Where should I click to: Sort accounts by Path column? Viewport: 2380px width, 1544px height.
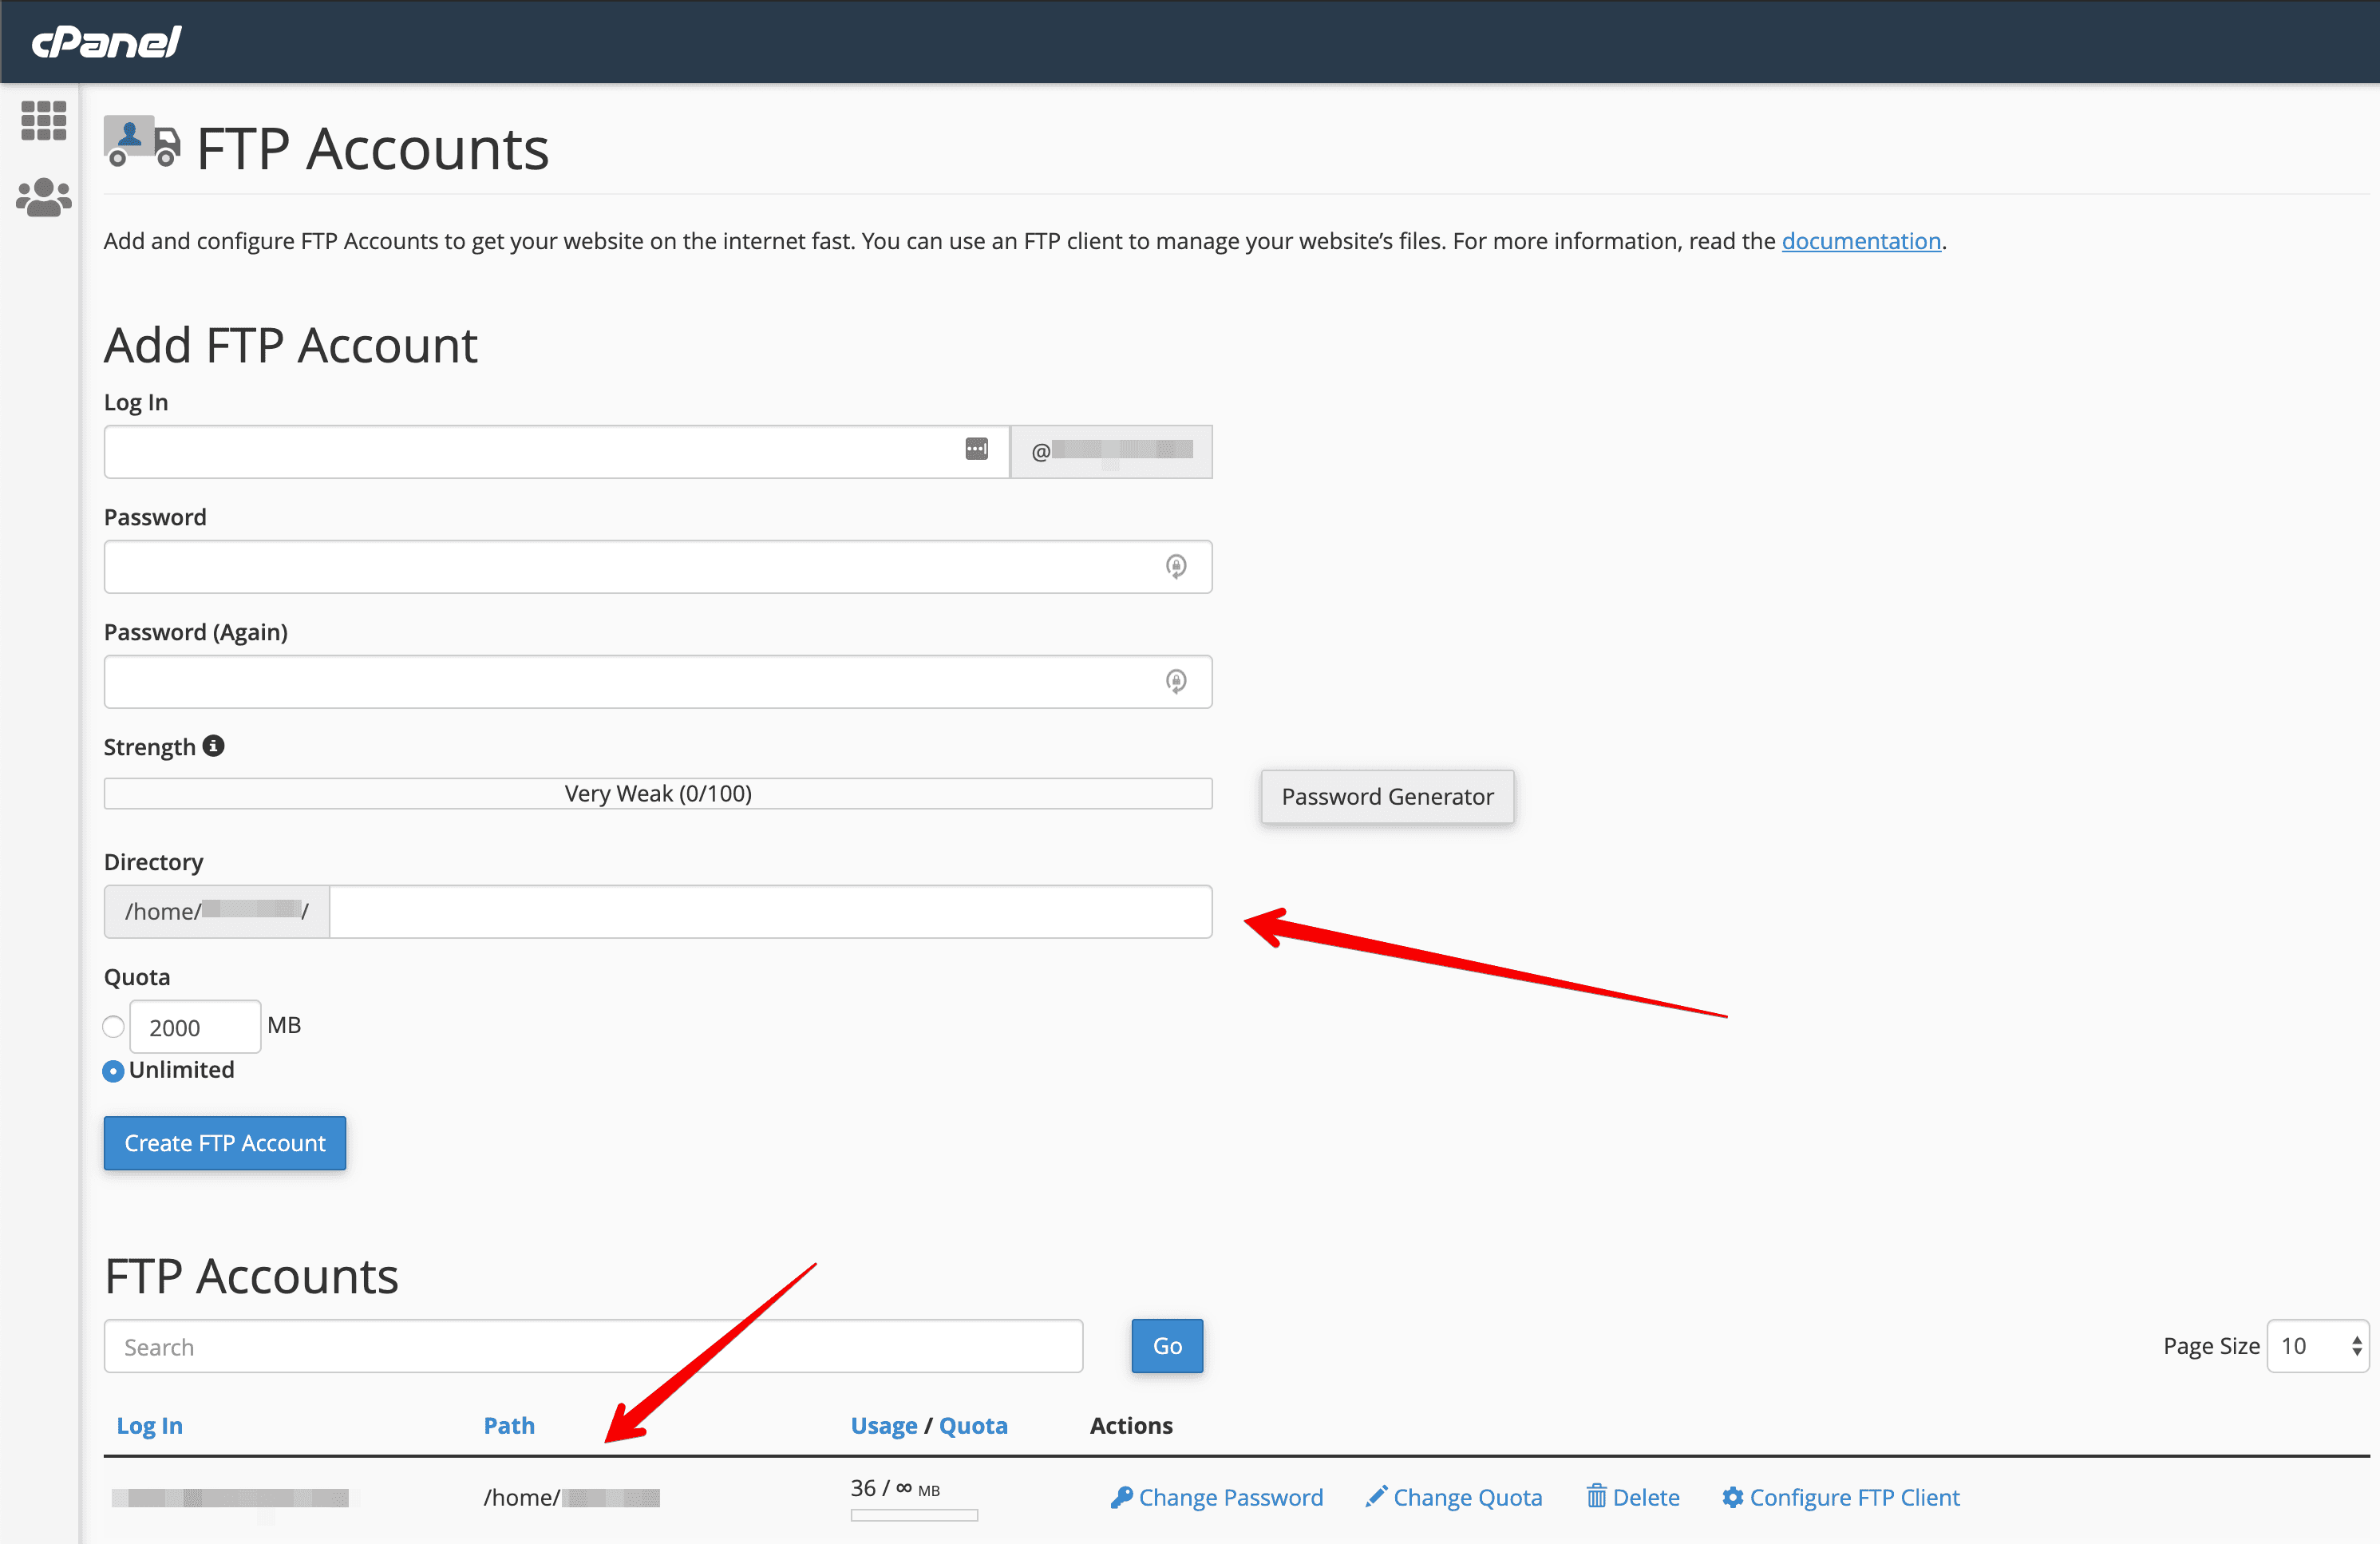tap(509, 1426)
